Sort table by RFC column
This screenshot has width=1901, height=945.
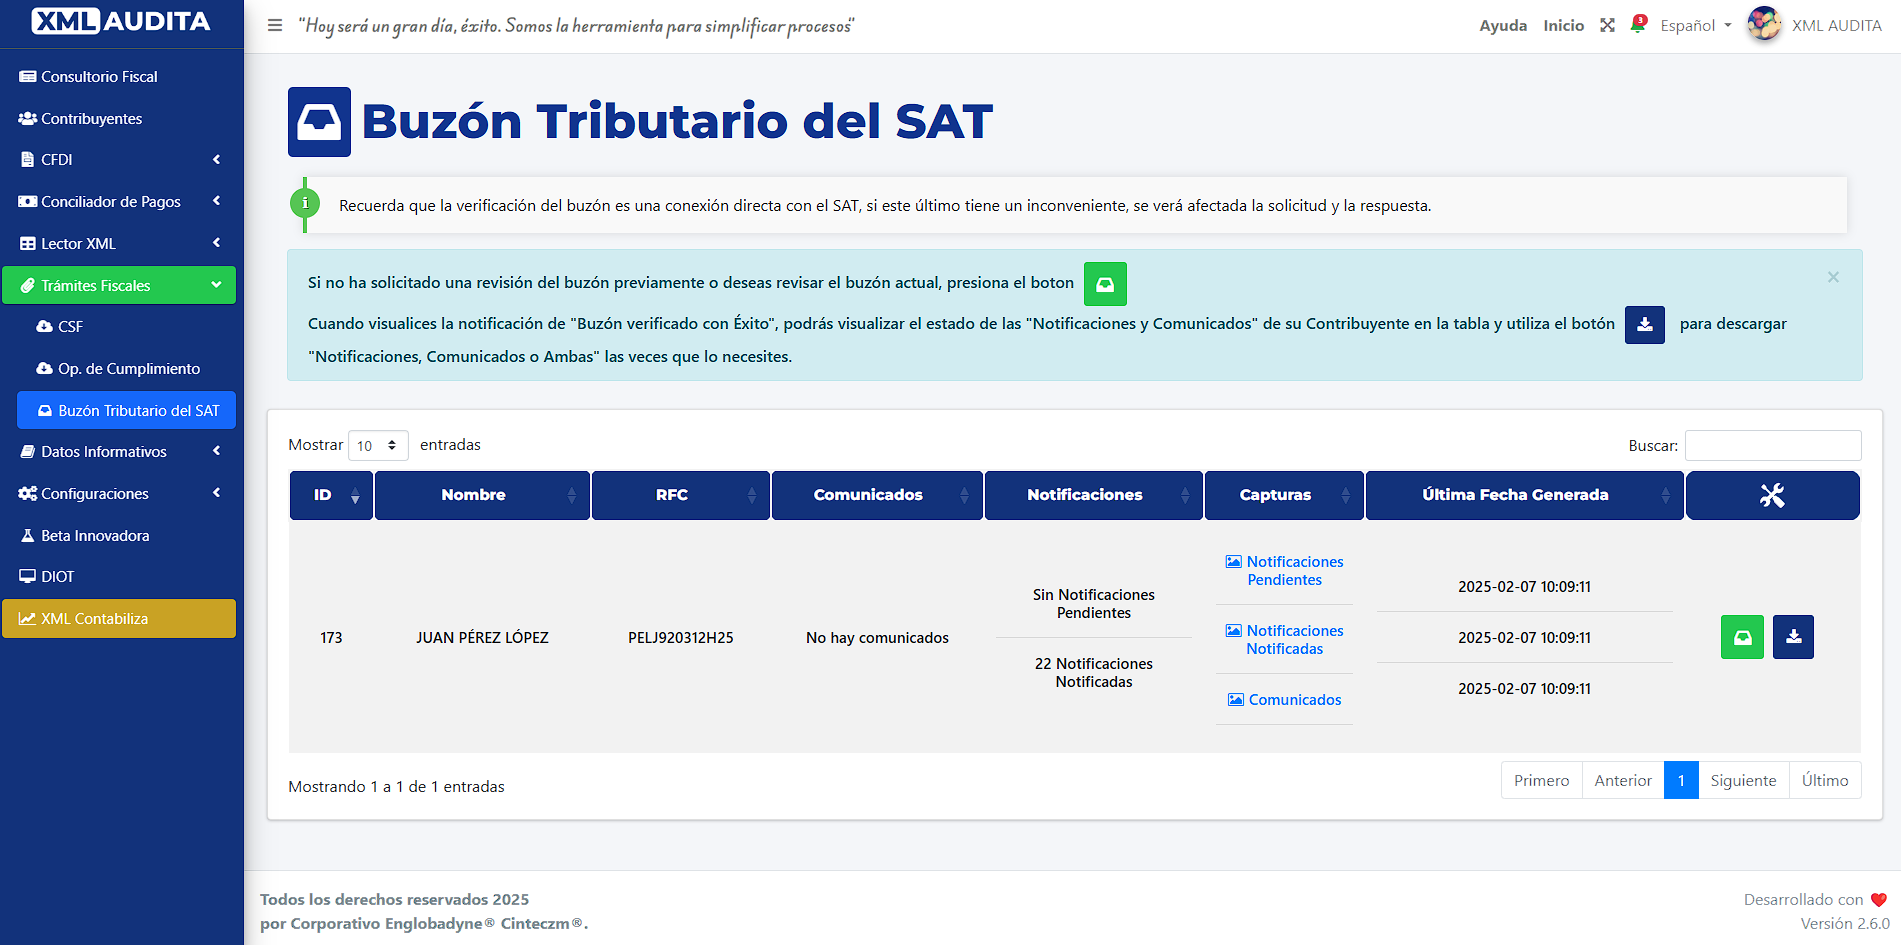tap(681, 495)
